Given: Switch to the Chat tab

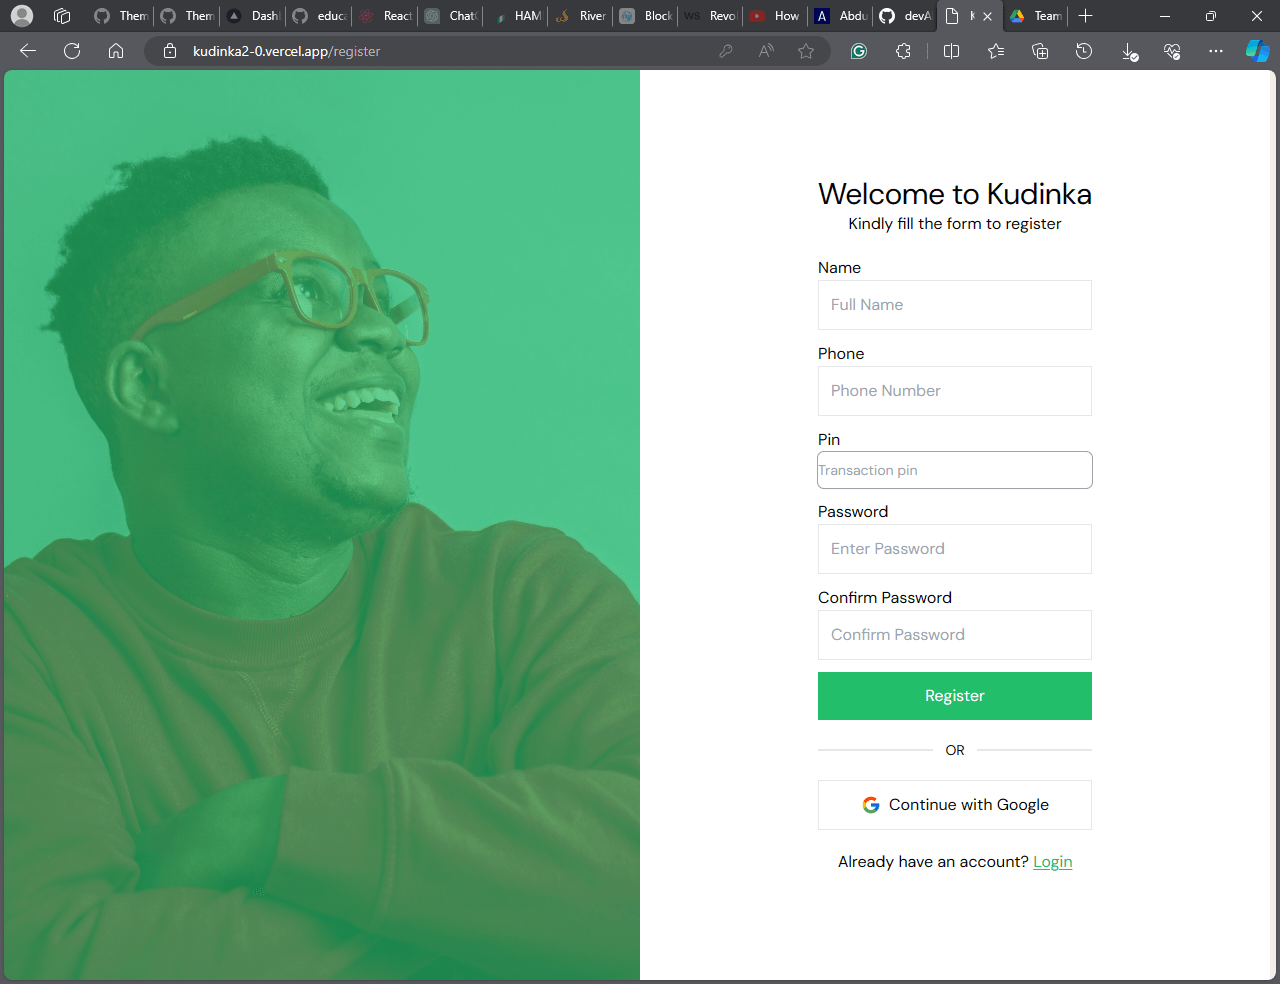Looking at the screenshot, I should (450, 16).
